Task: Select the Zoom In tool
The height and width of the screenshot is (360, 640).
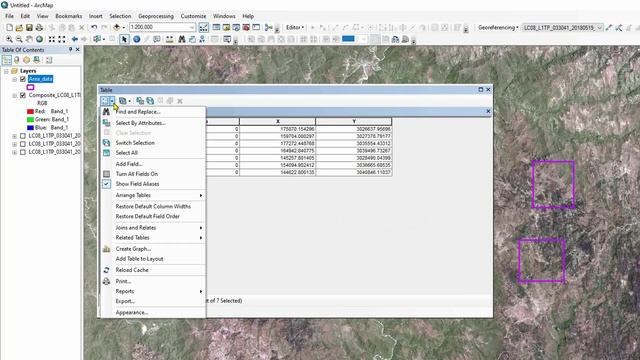Action: click(9, 39)
